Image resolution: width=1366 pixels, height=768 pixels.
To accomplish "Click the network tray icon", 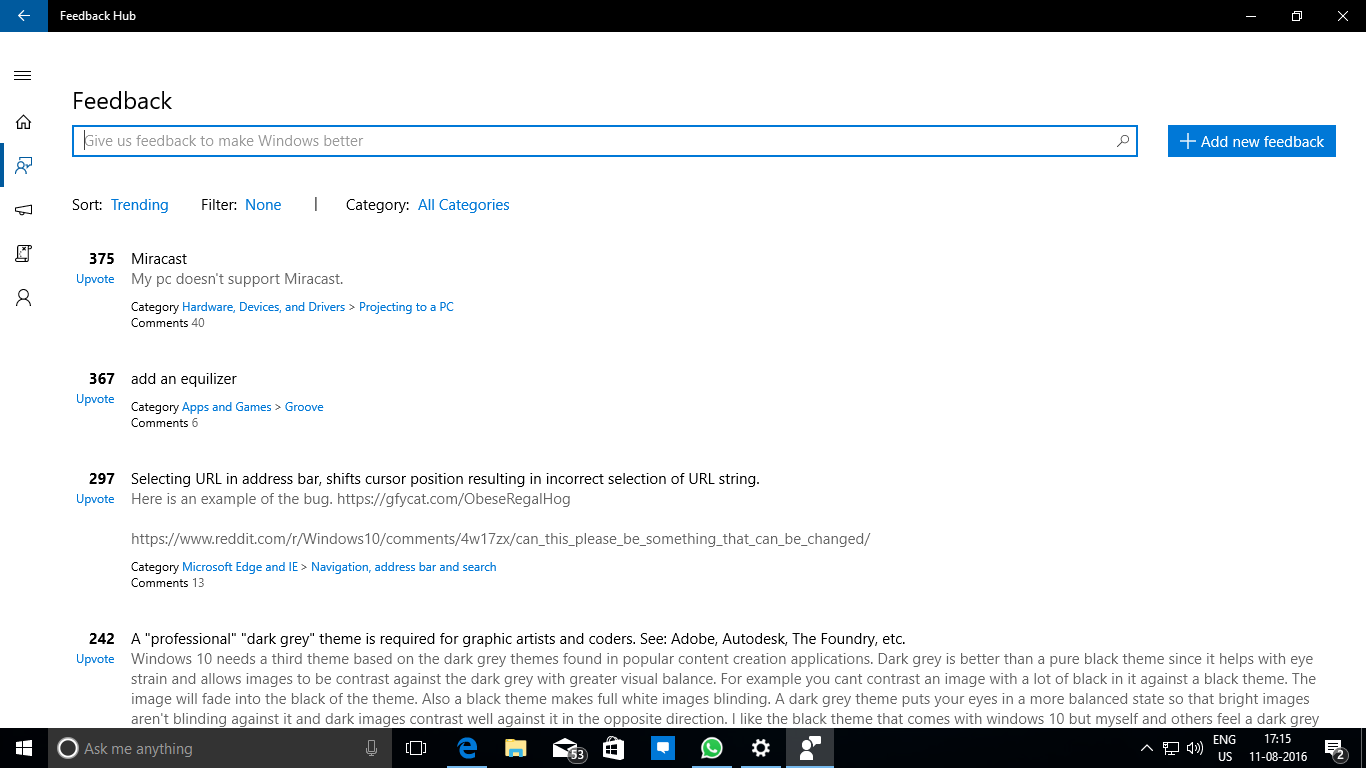I will [x=1171, y=748].
